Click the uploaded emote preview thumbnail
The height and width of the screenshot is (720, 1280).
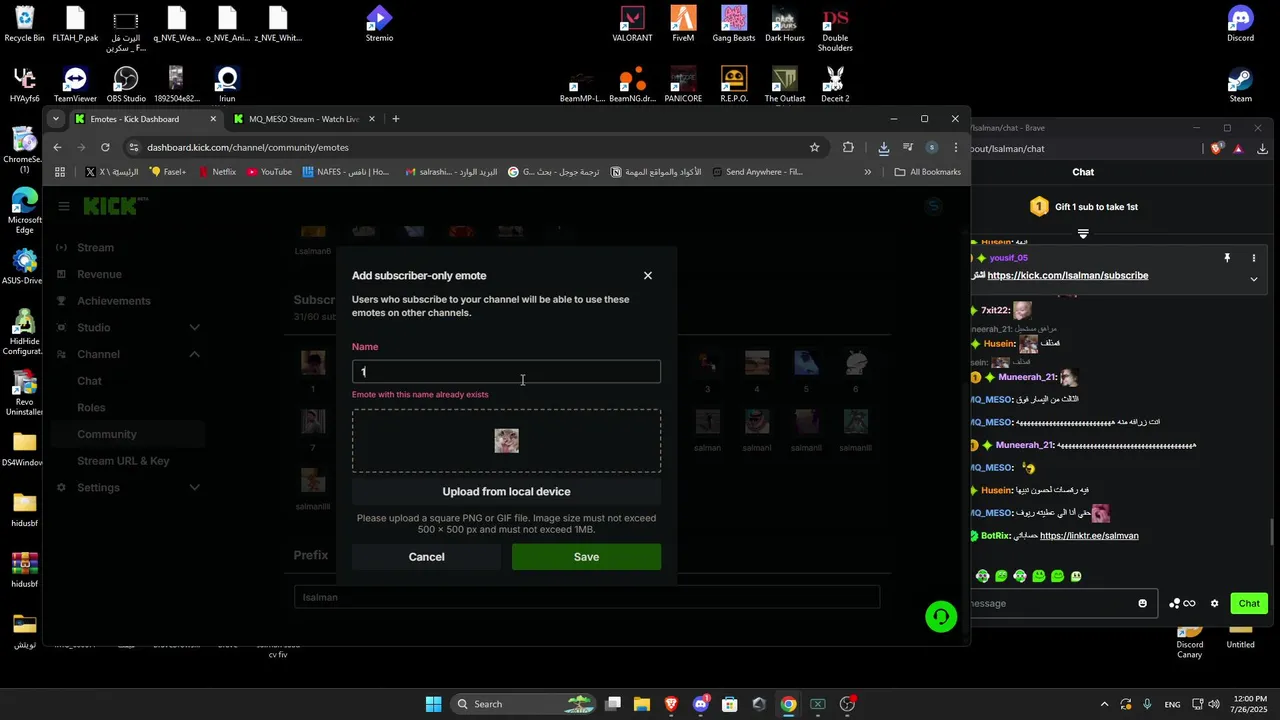click(x=507, y=441)
